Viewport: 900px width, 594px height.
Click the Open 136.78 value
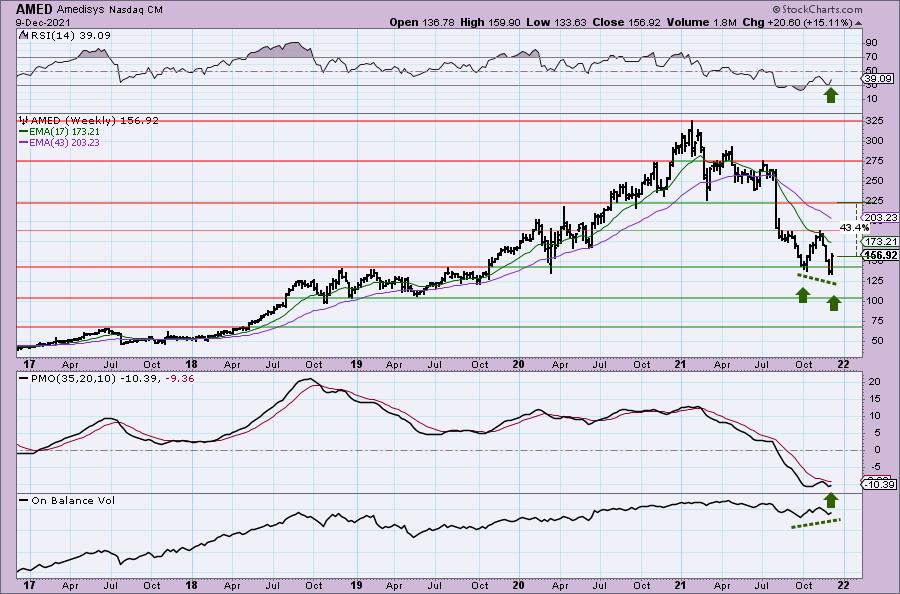pos(422,22)
